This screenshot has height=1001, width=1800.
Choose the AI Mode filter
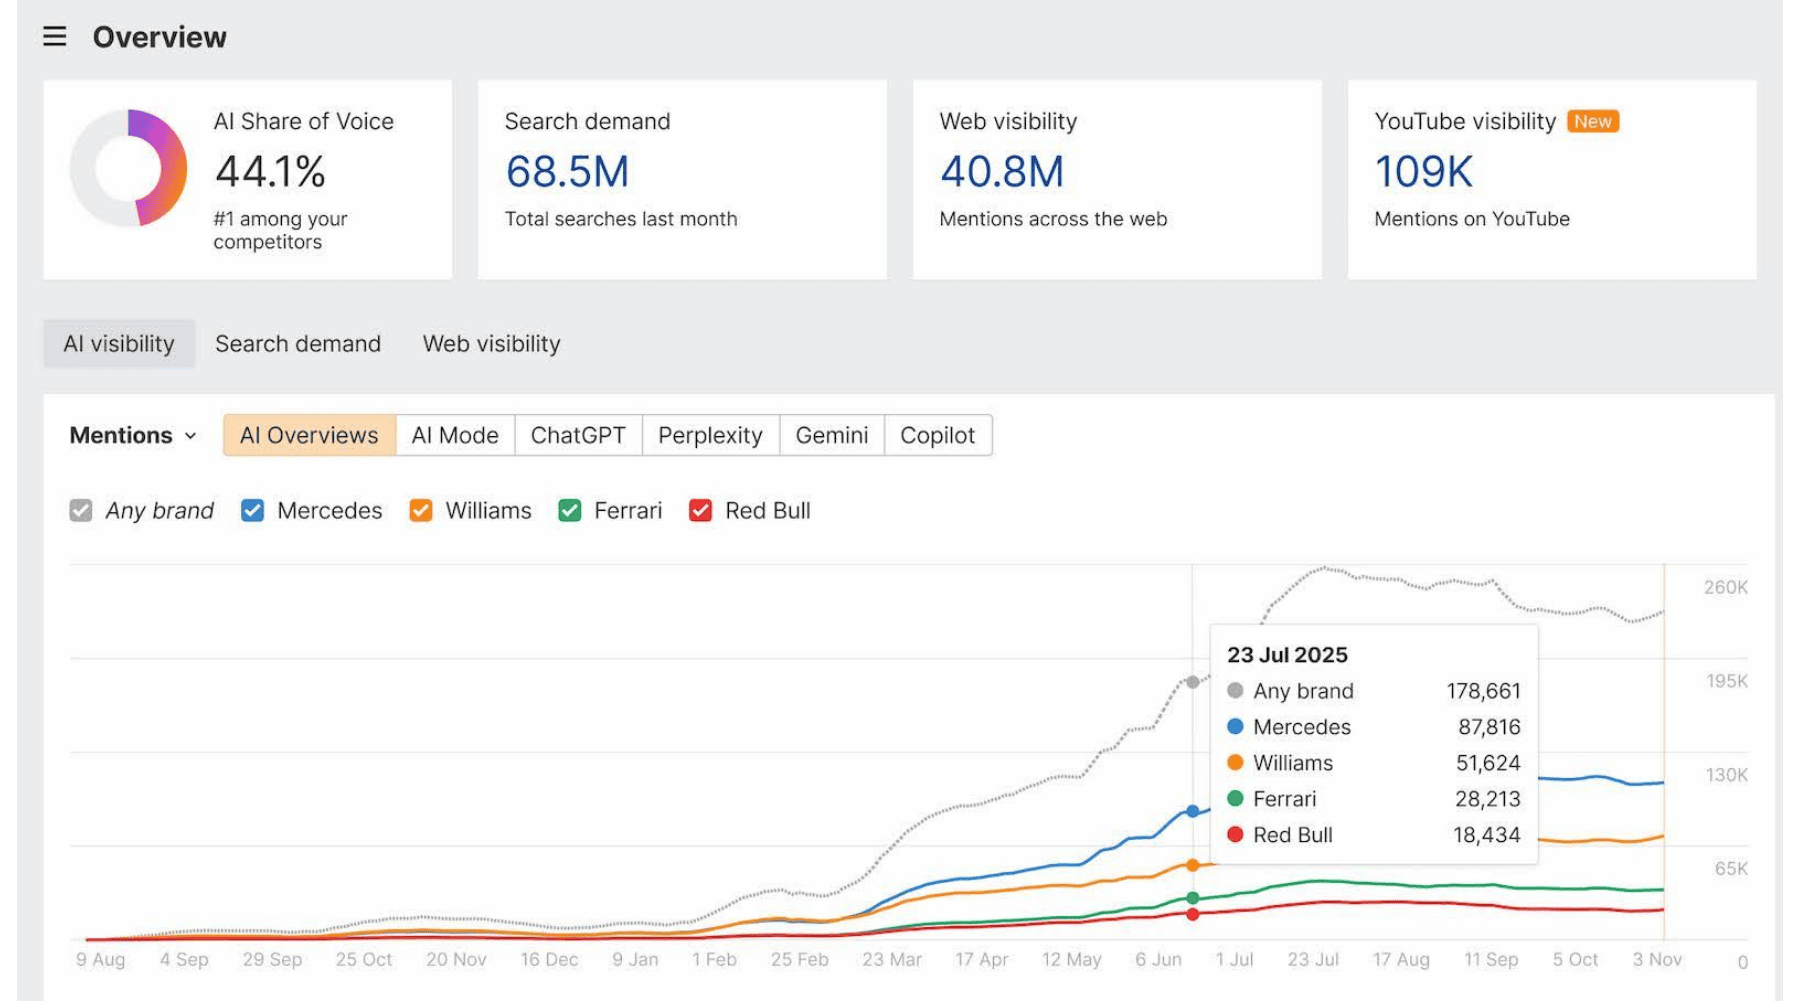pyautogui.click(x=455, y=436)
